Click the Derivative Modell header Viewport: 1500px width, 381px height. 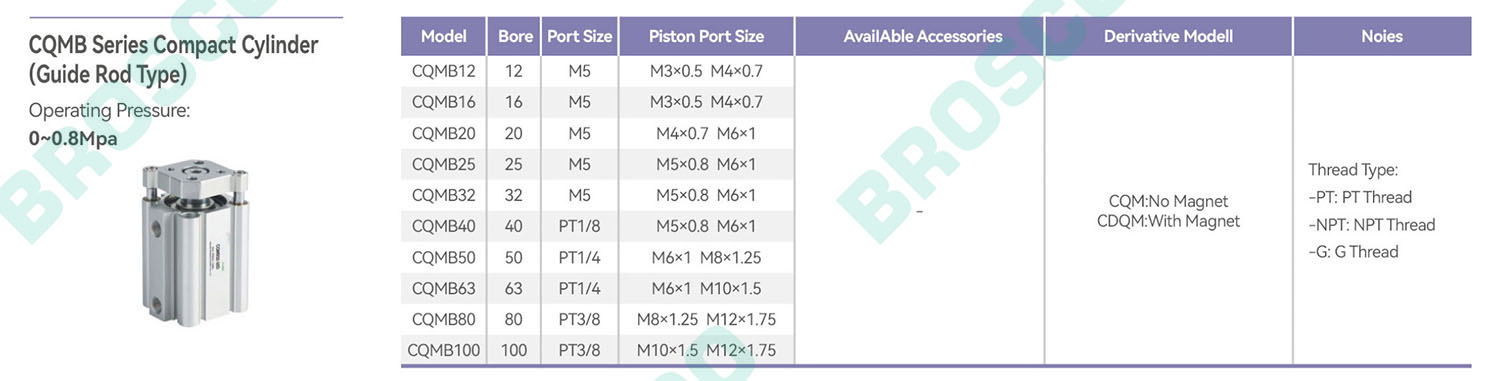1168,36
